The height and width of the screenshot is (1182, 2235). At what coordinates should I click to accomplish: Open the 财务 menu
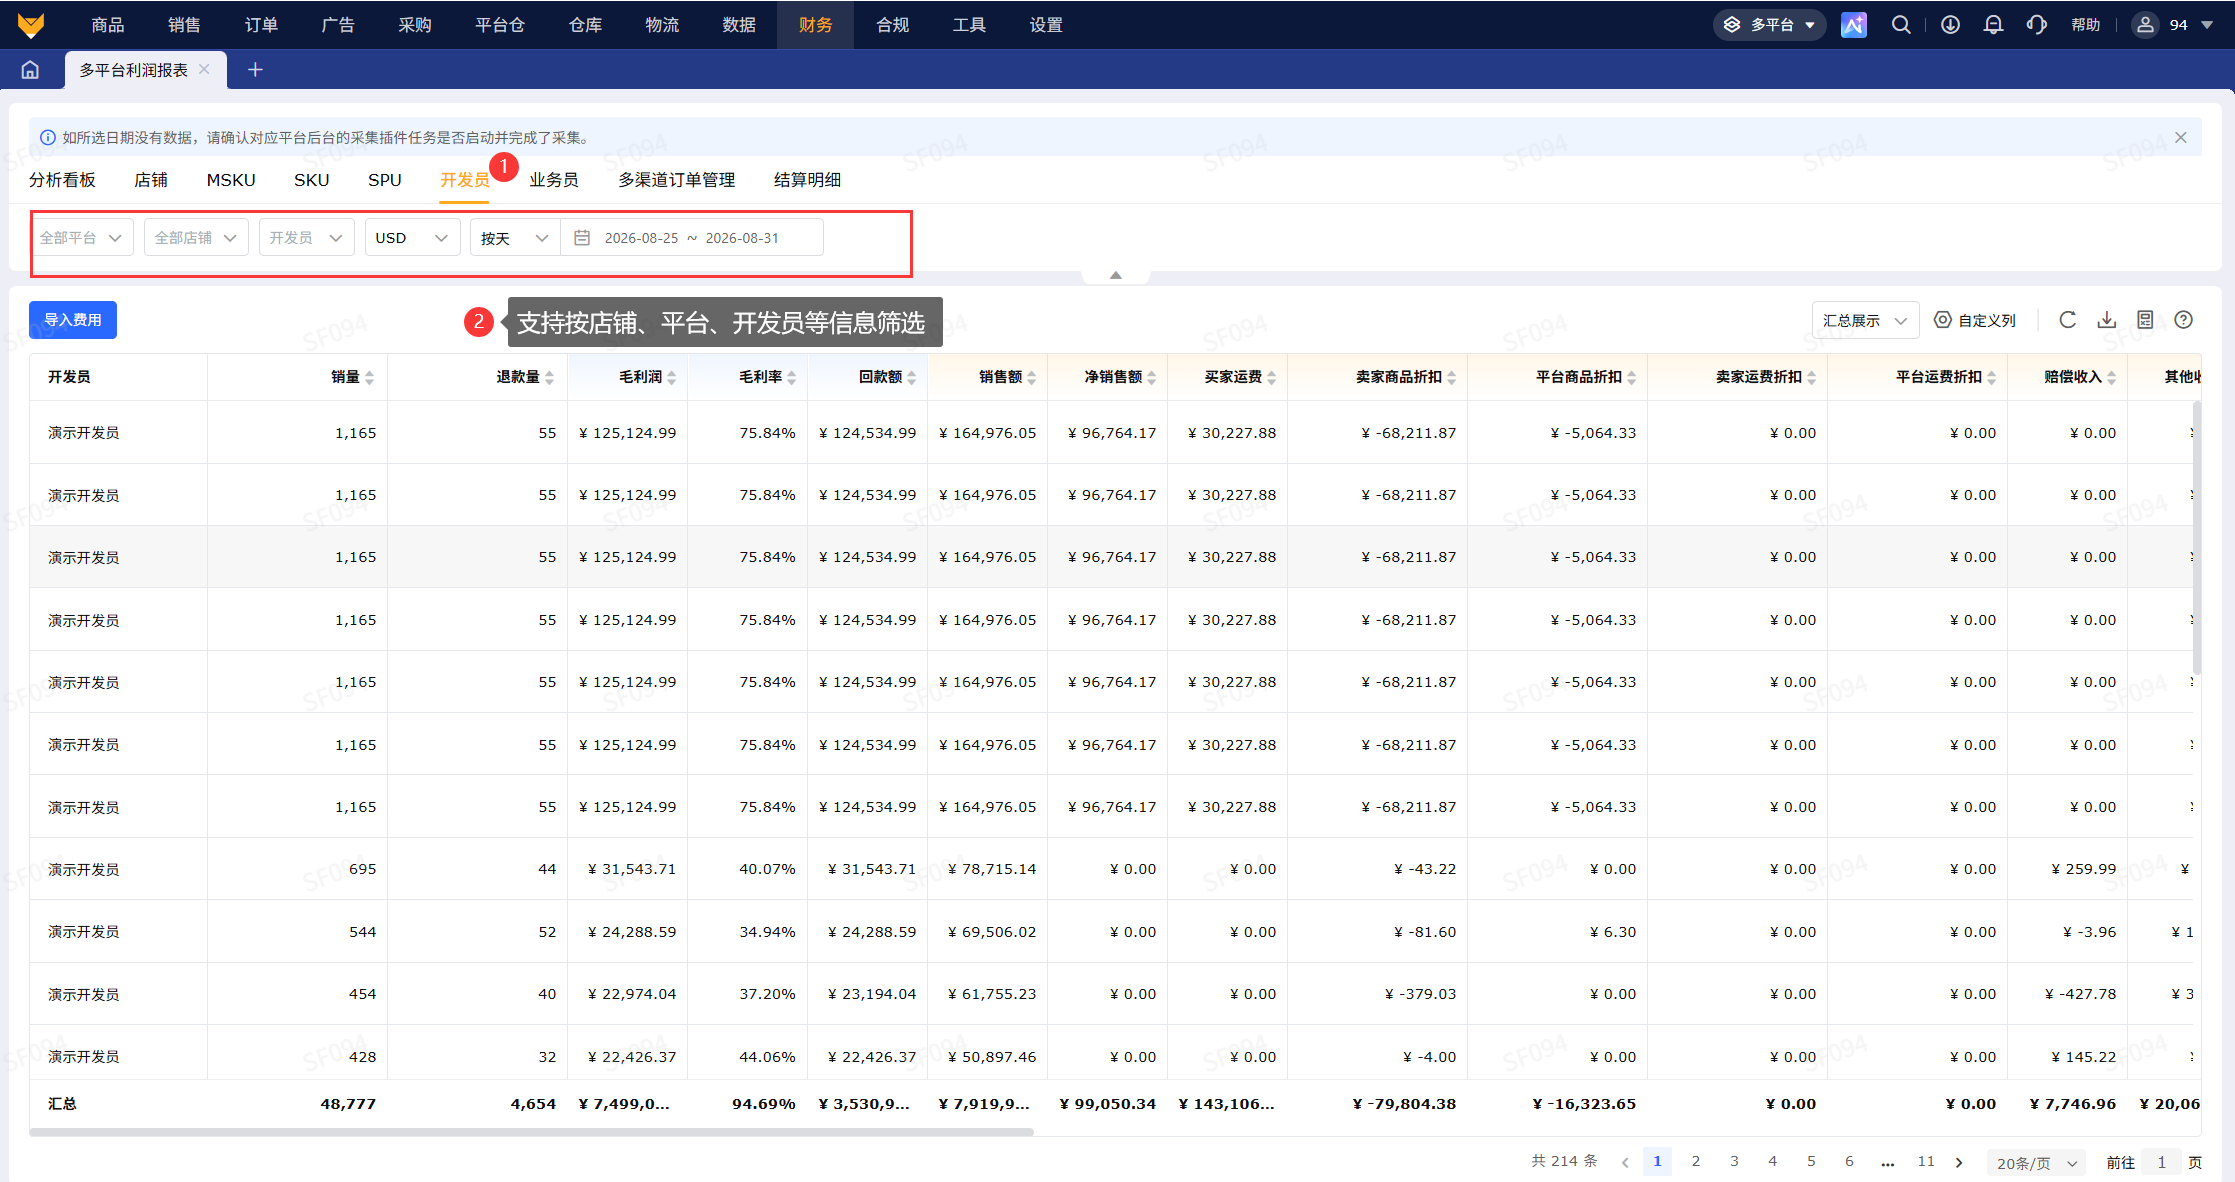pyautogui.click(x=815, y=25)
